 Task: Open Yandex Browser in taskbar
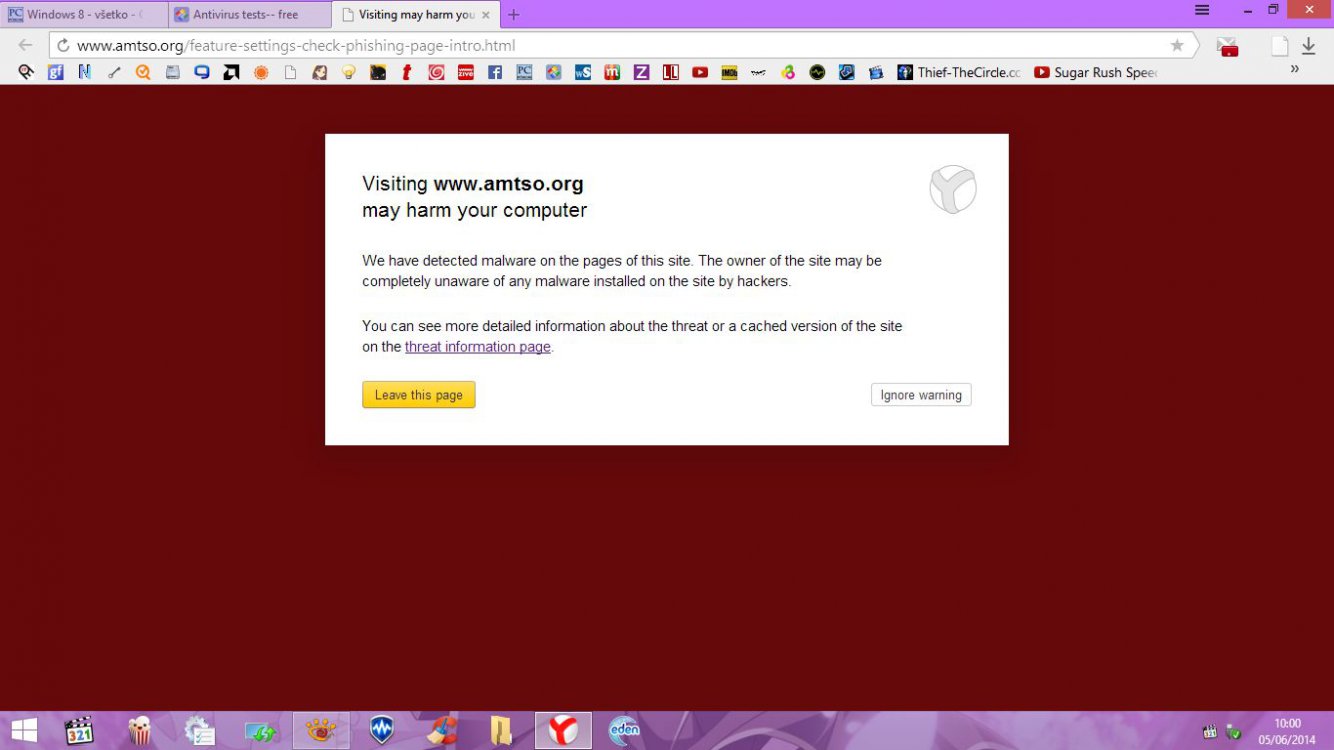(563, 731)
